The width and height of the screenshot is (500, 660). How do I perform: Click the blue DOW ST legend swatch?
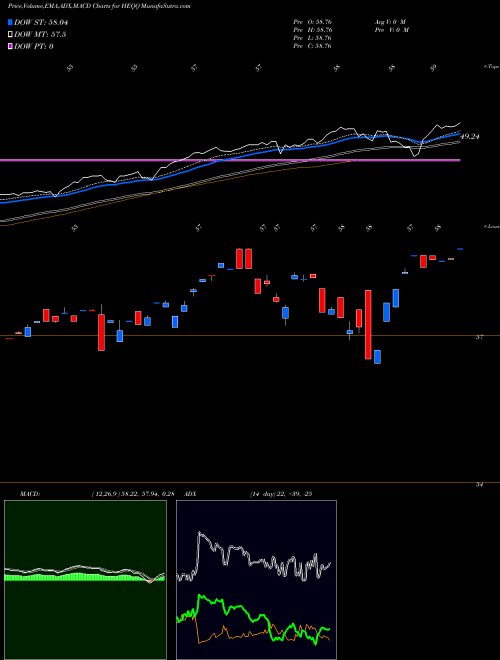[11, 22]
